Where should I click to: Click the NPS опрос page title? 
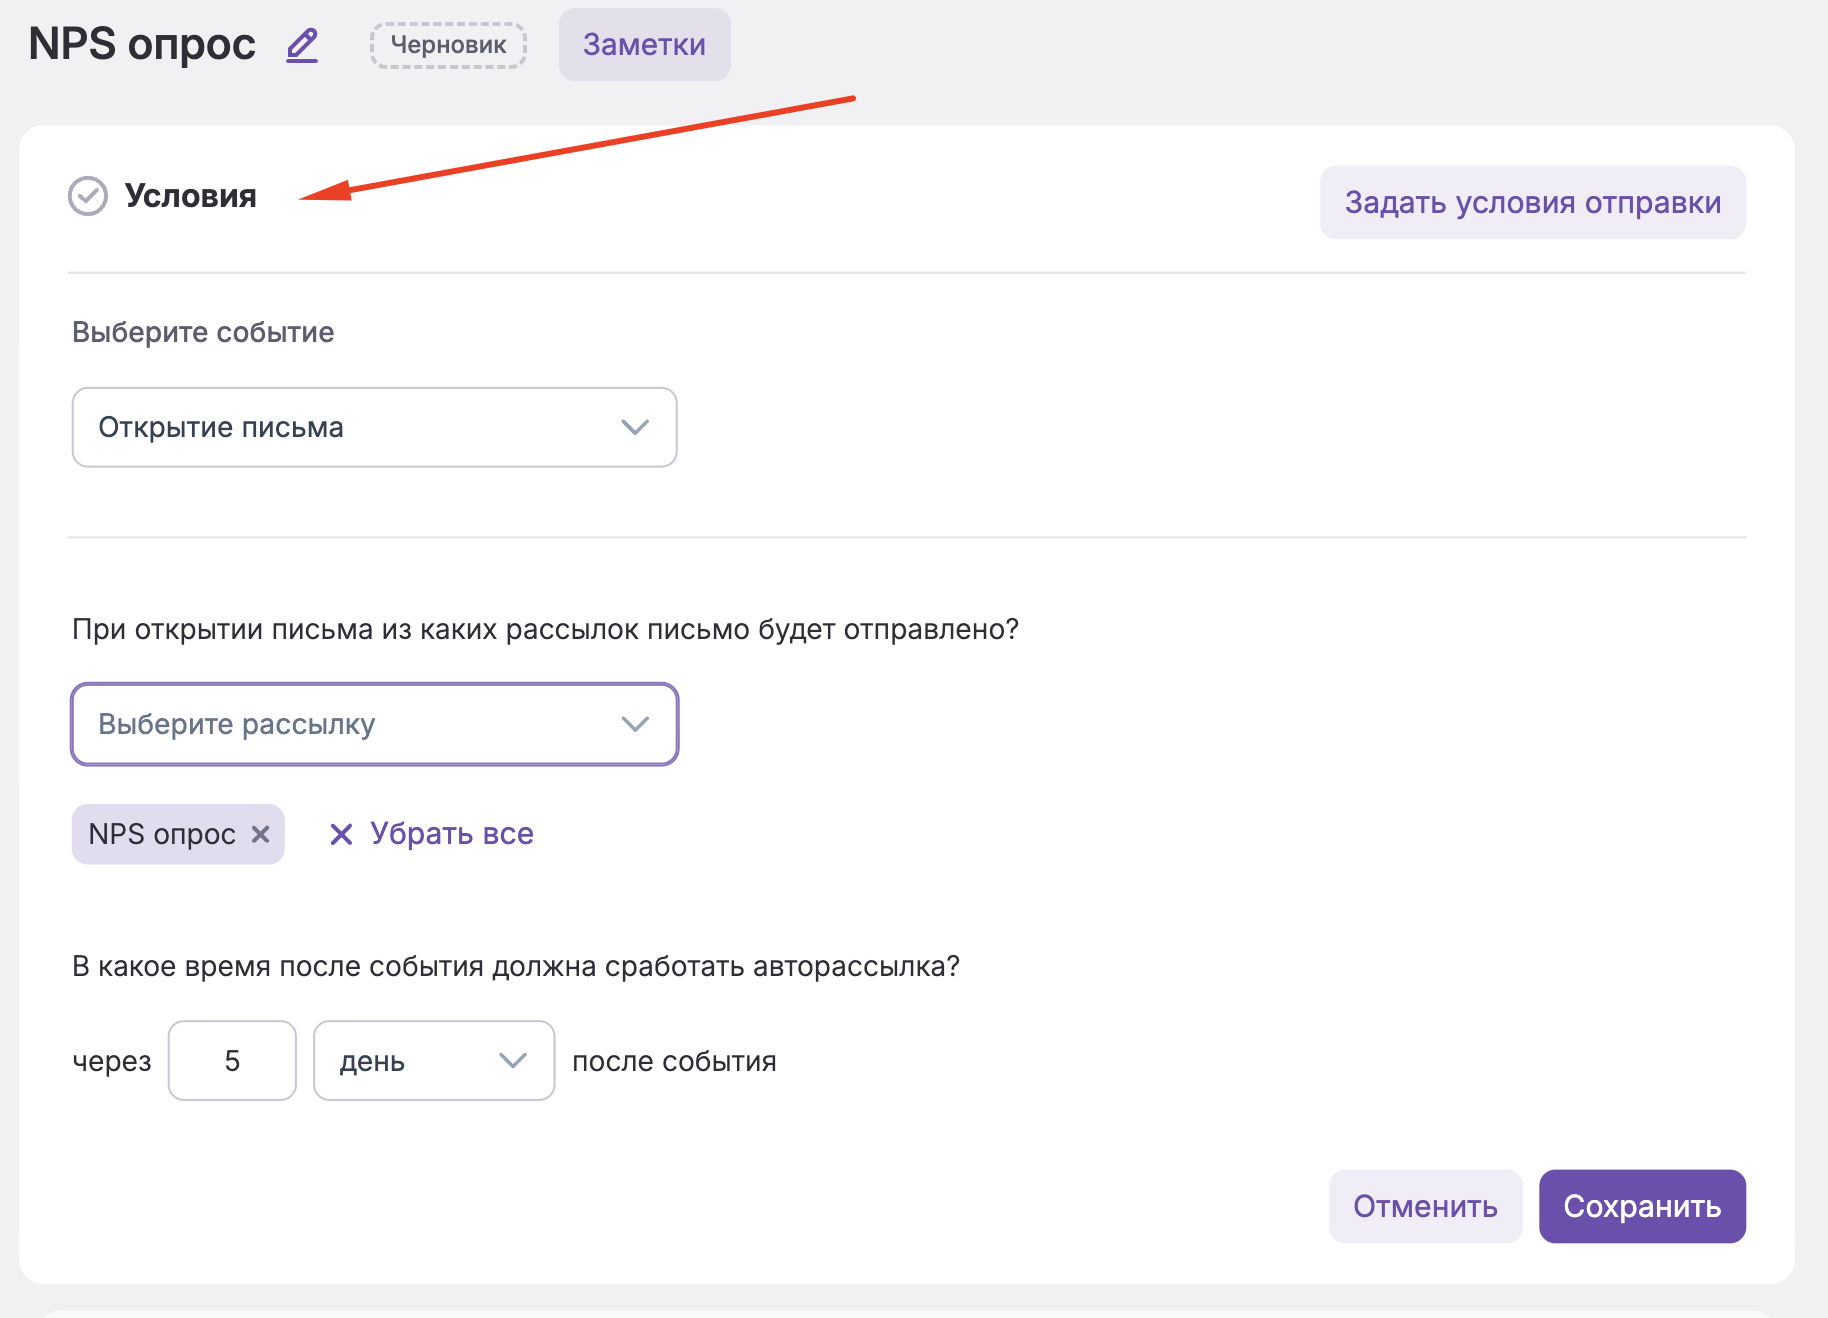[x=142, y=45]
